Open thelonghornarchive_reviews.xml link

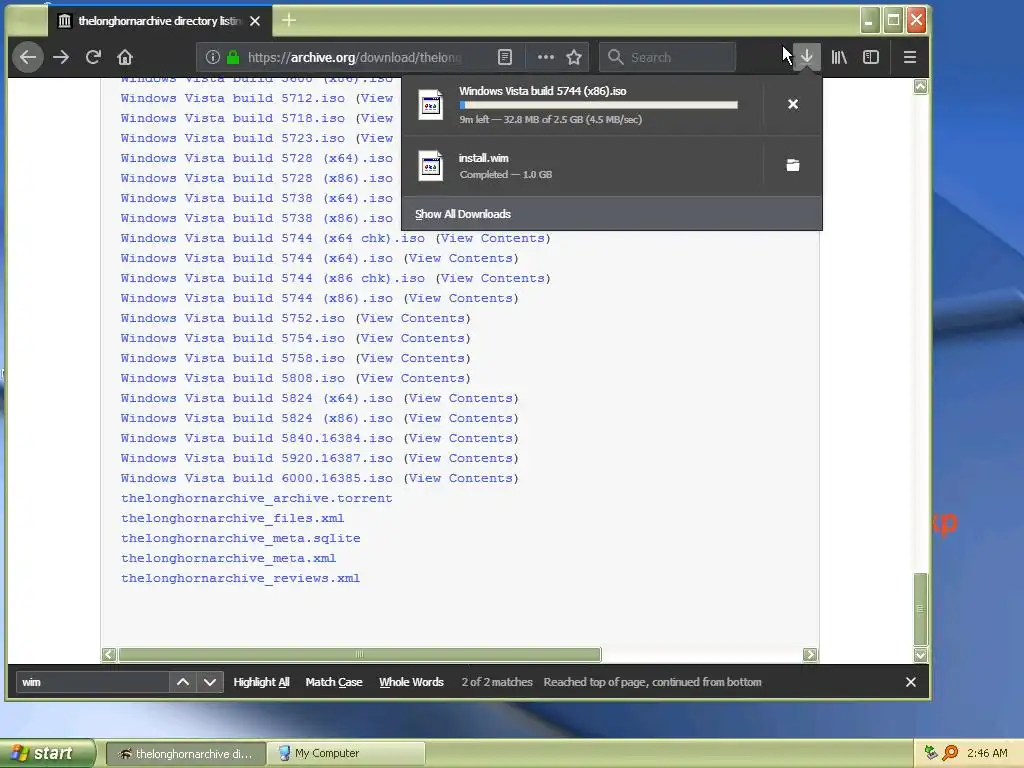coord(240,578)
